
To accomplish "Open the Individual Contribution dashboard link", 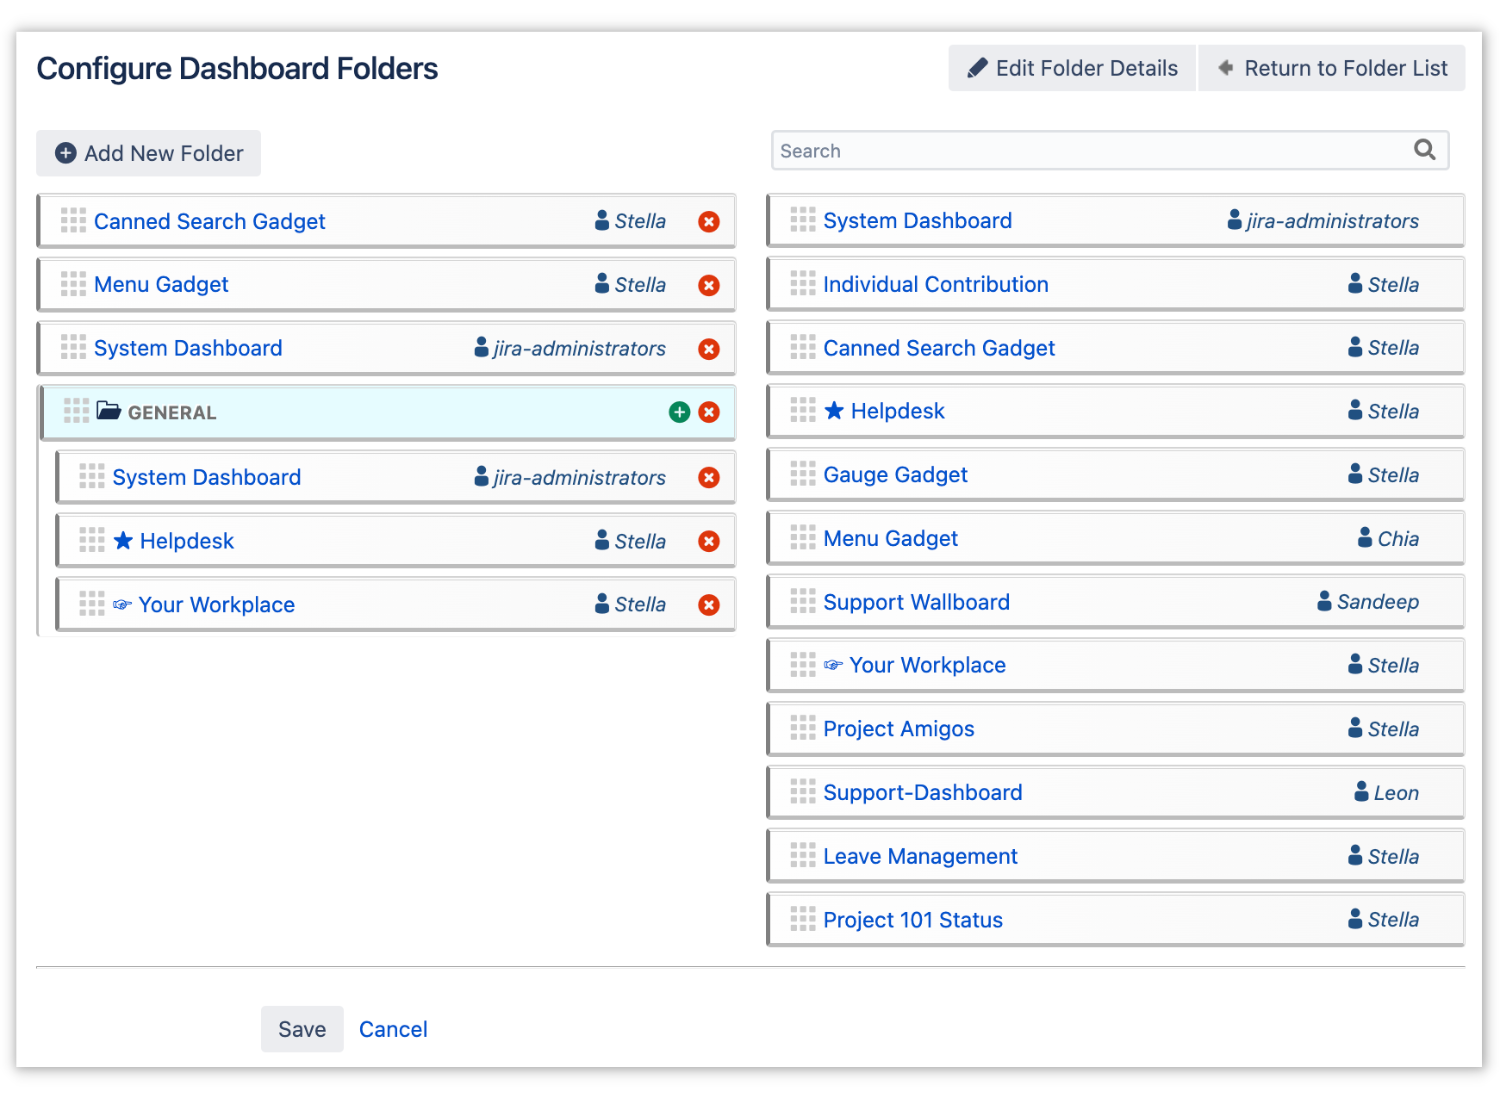I will [x=935, y=284].
